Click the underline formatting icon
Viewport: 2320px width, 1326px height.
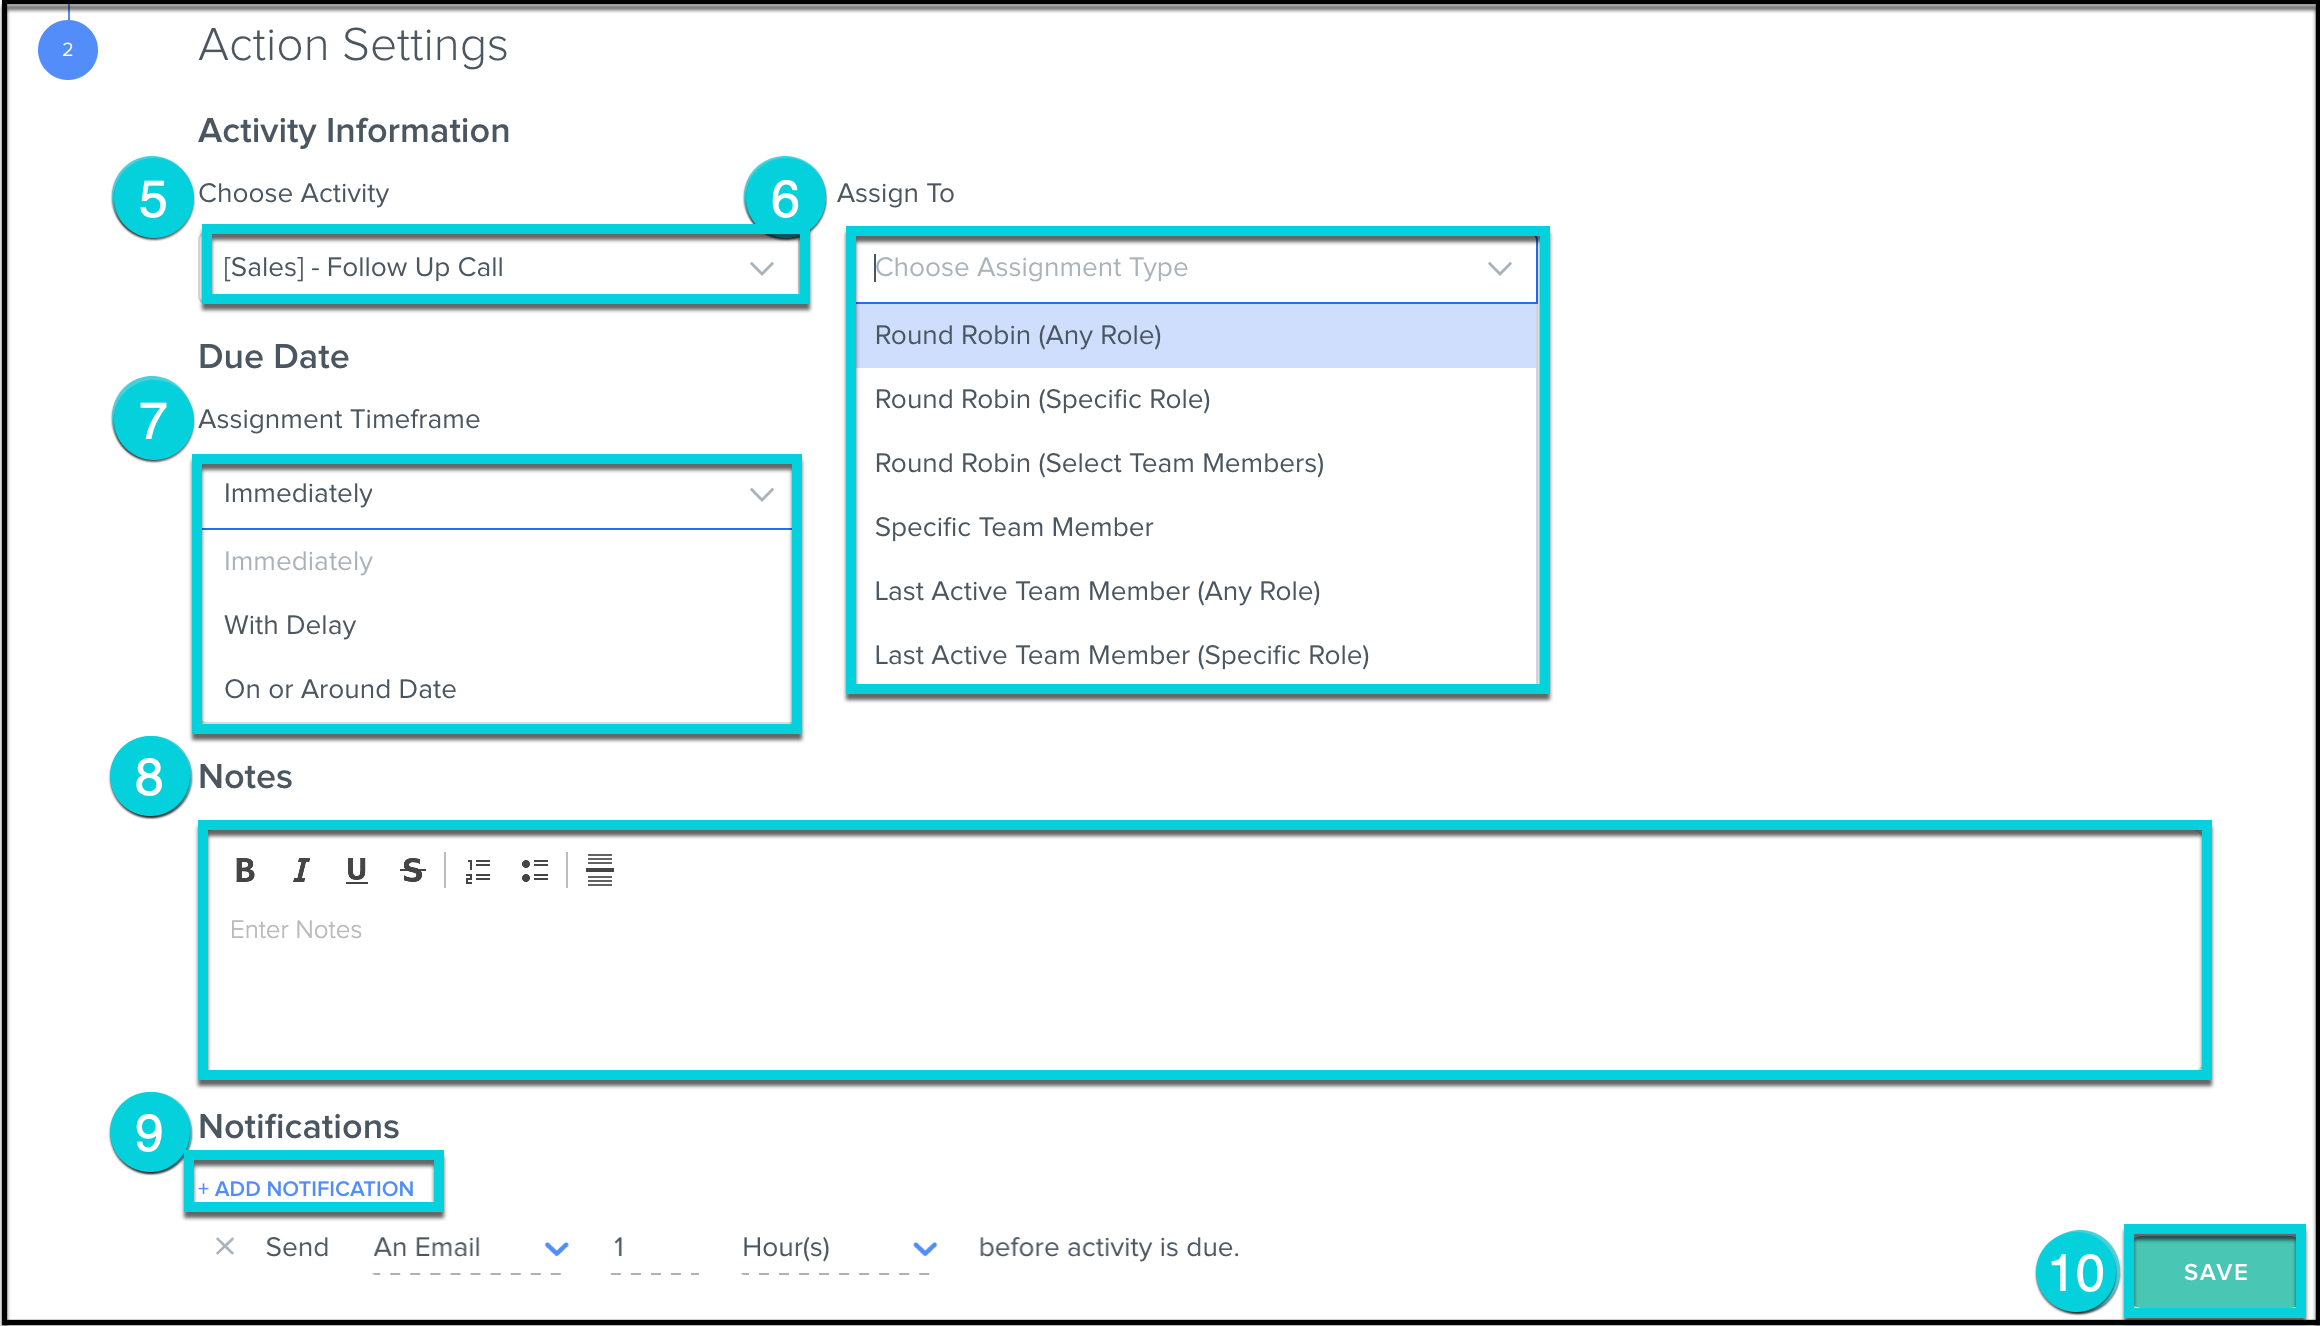tap(356, 870)
